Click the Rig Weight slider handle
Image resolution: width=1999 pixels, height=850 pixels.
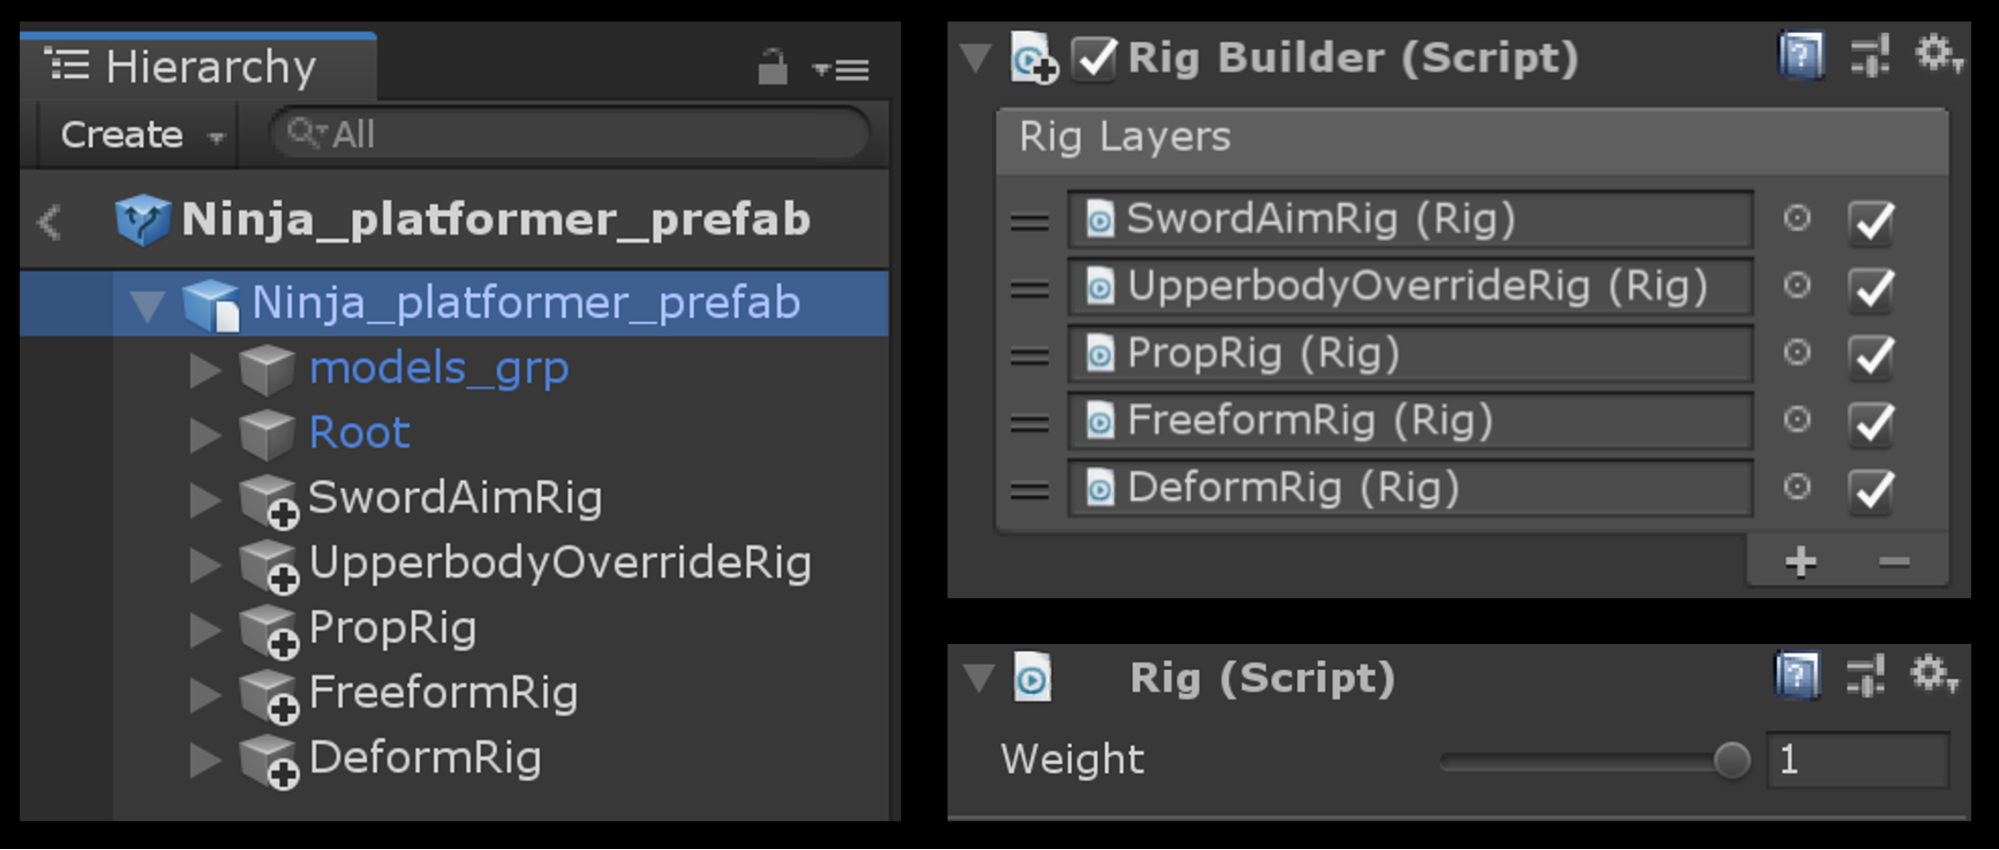[x=1731, y=760]
